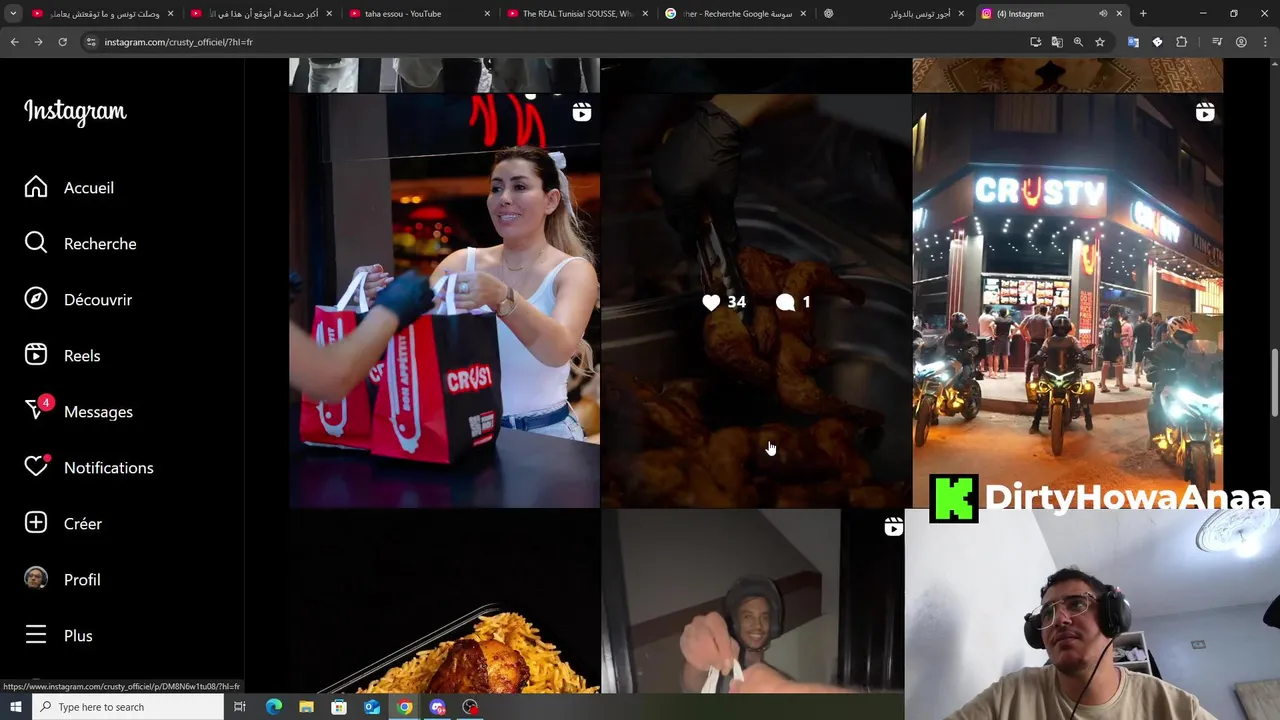The image size is (1280, 720).
Task: Switch to taha essou - YouTube tab
Action: coord(419,14)
